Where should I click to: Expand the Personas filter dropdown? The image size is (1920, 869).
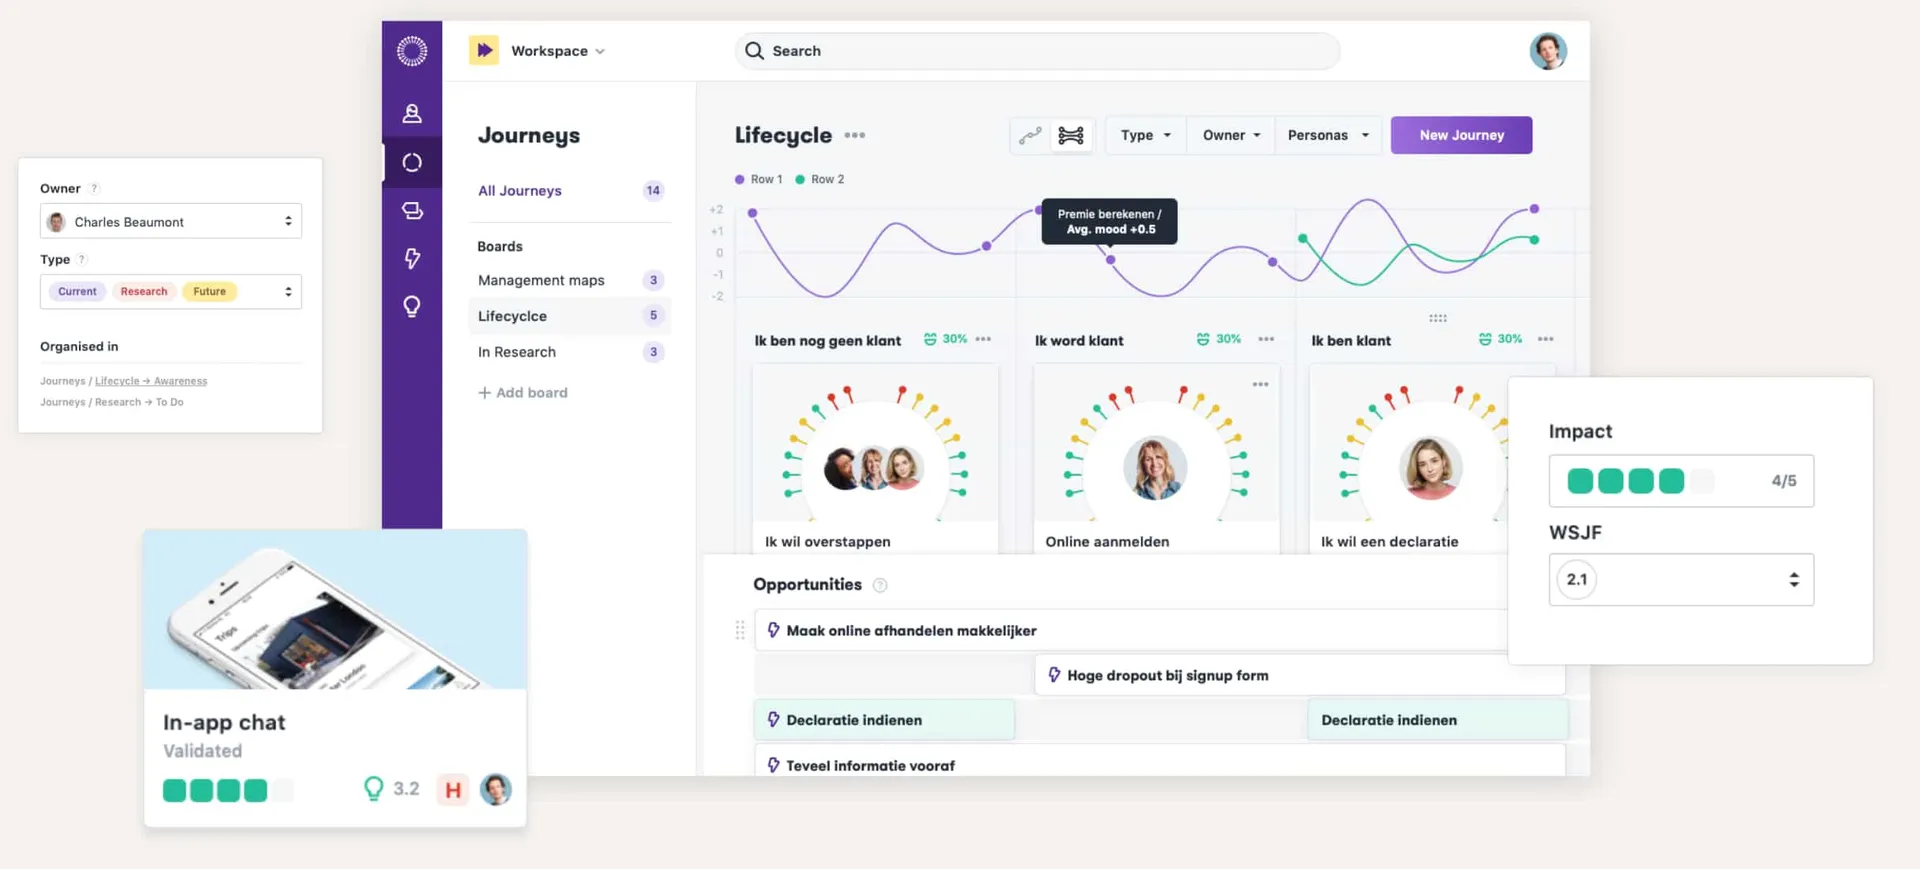[1328, 135]
